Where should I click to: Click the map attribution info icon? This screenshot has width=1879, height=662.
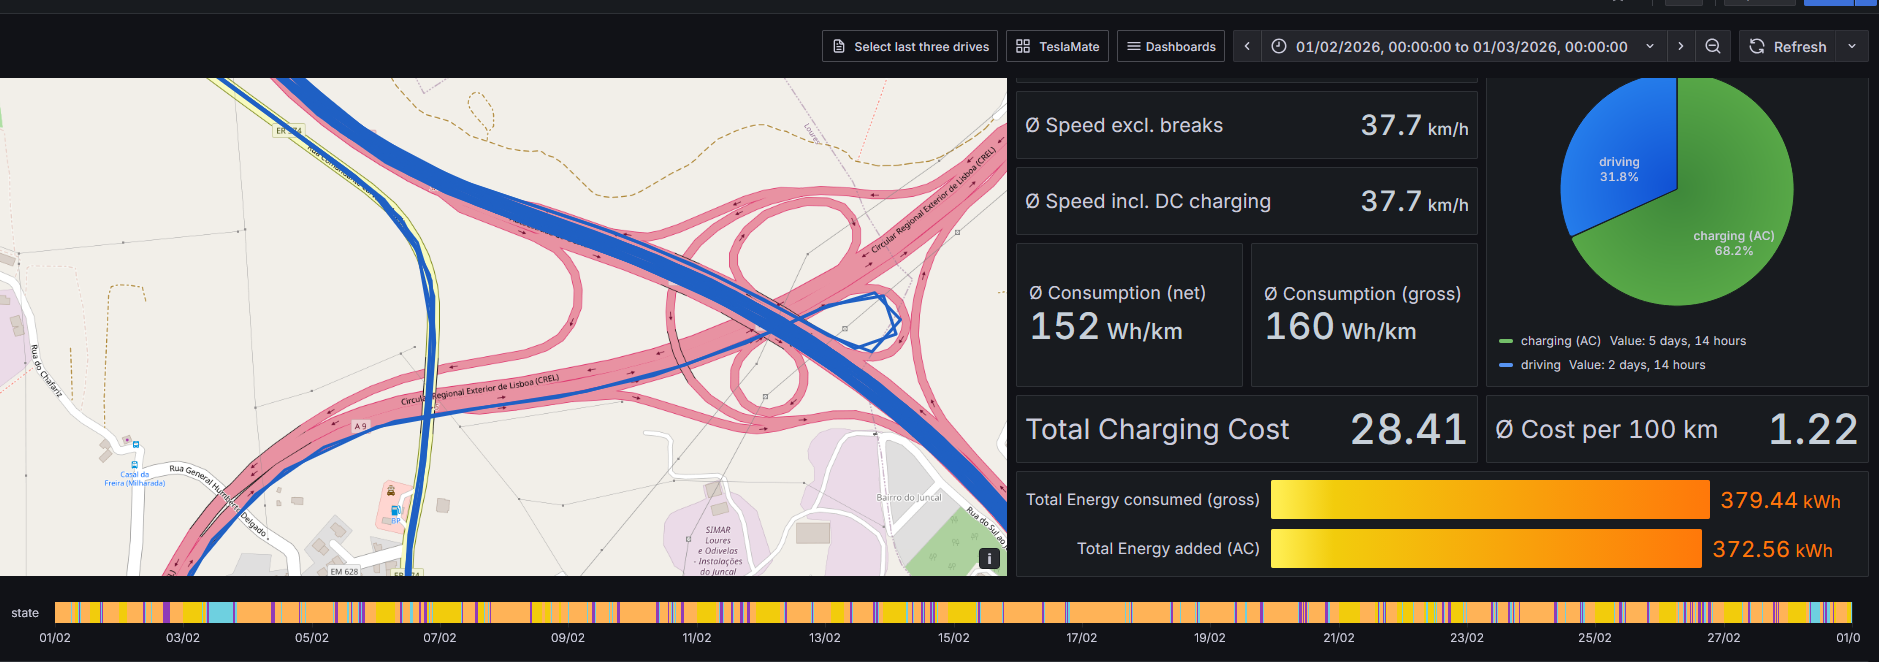pyautogui.click(x=989, y=559)
